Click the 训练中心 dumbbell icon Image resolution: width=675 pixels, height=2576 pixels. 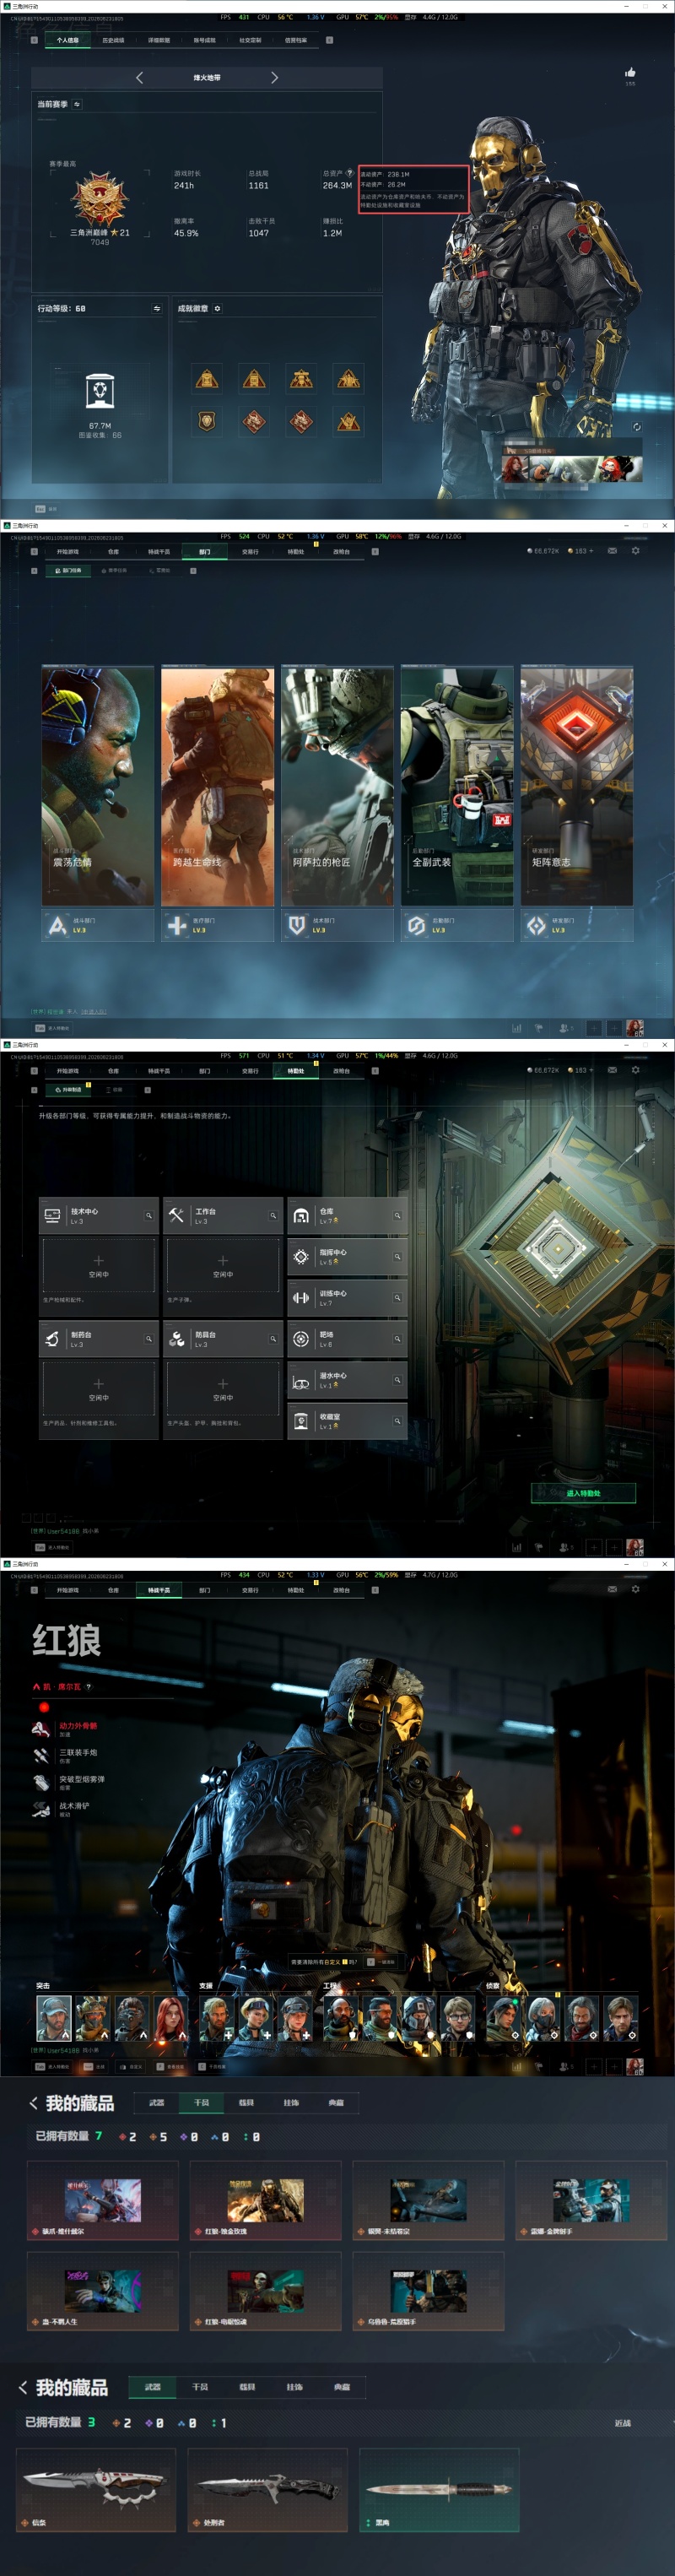coord(301,1298)
